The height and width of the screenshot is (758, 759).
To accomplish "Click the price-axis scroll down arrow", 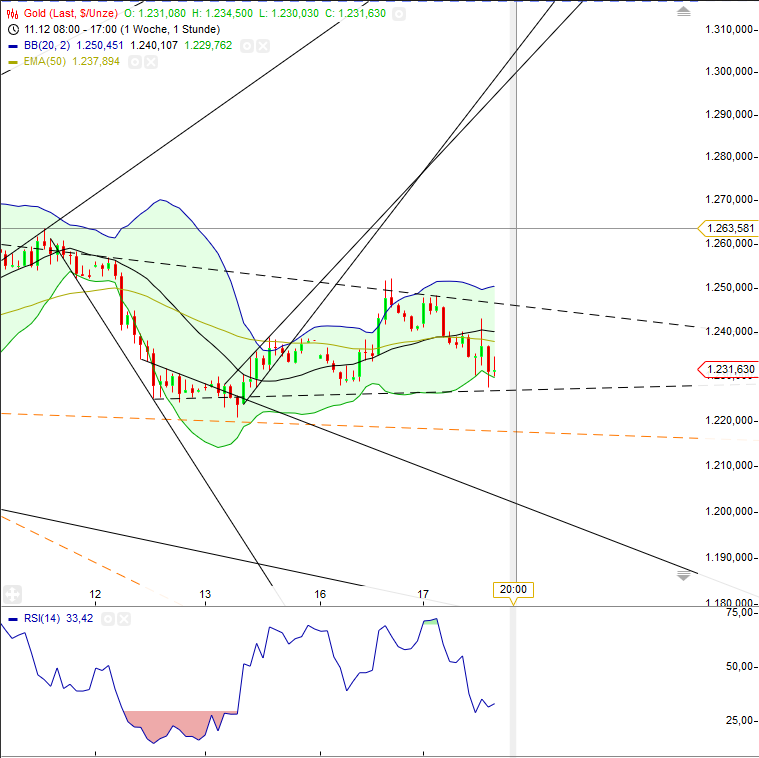I will pos(683,576).
